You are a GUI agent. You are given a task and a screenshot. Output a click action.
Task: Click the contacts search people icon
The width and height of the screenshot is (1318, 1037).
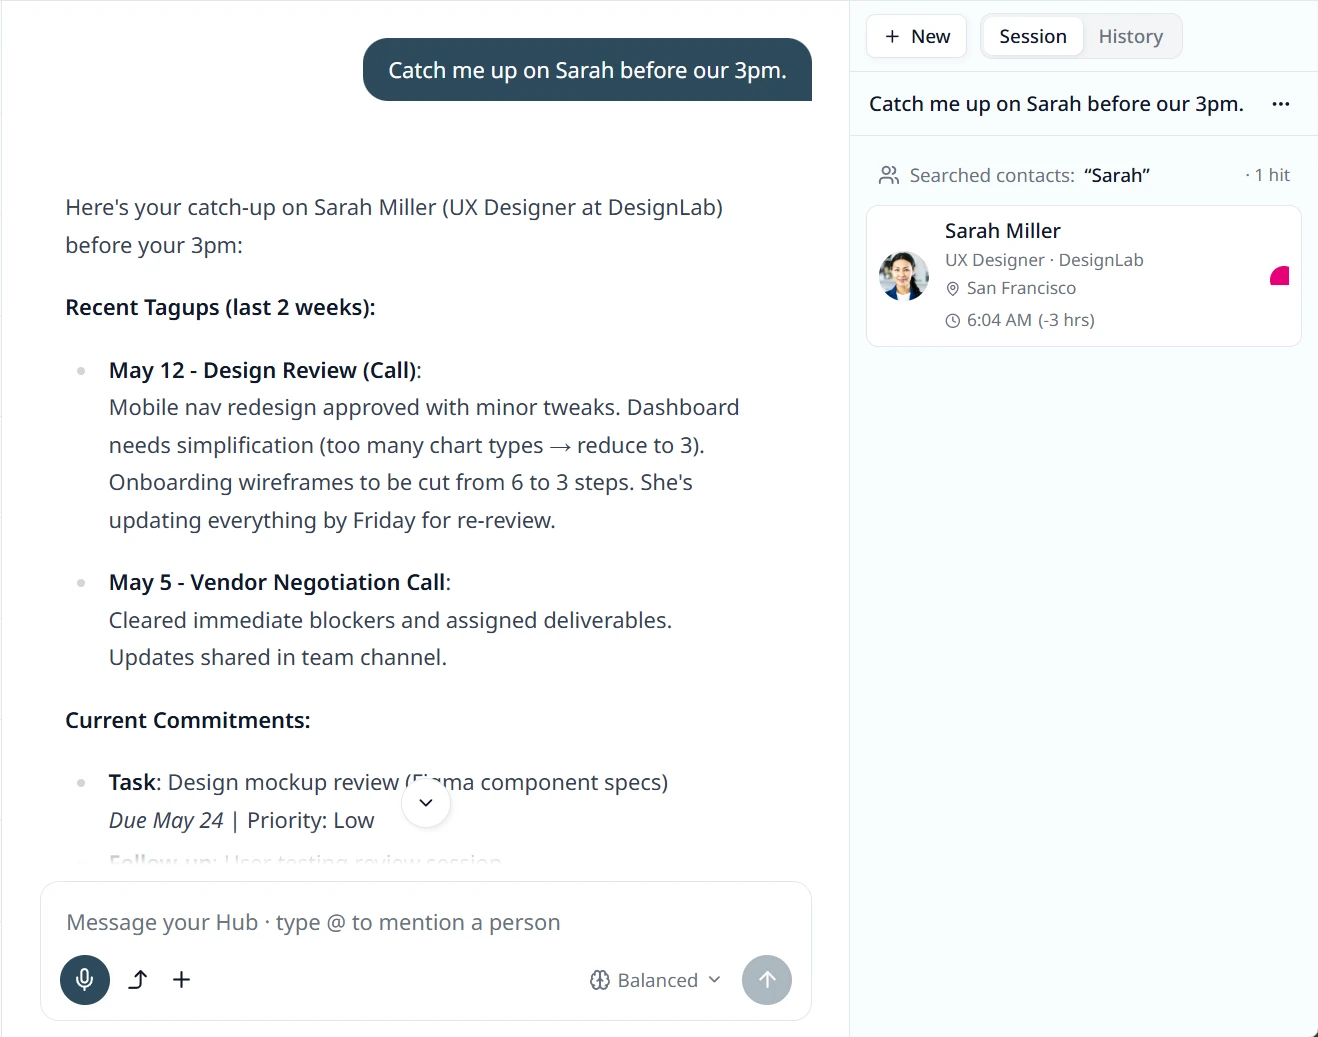click(x=888, y=176)
